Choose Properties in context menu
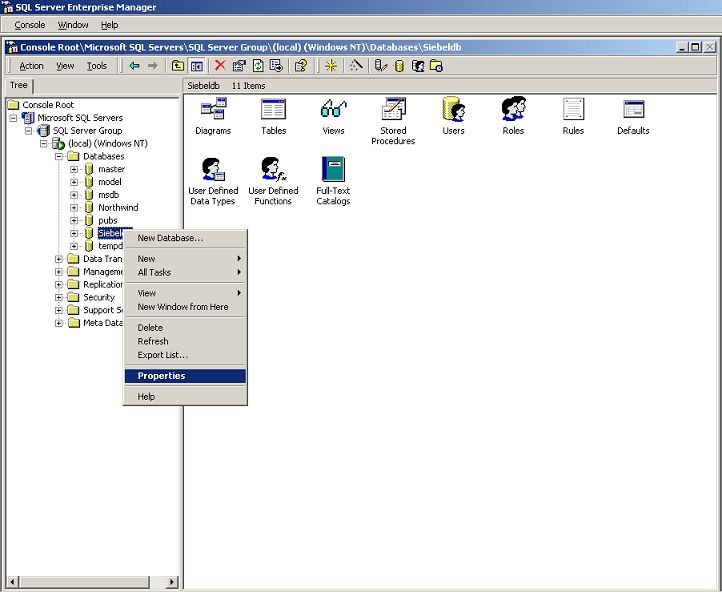This screenshot has width=722, height=592. click(185, 376)
